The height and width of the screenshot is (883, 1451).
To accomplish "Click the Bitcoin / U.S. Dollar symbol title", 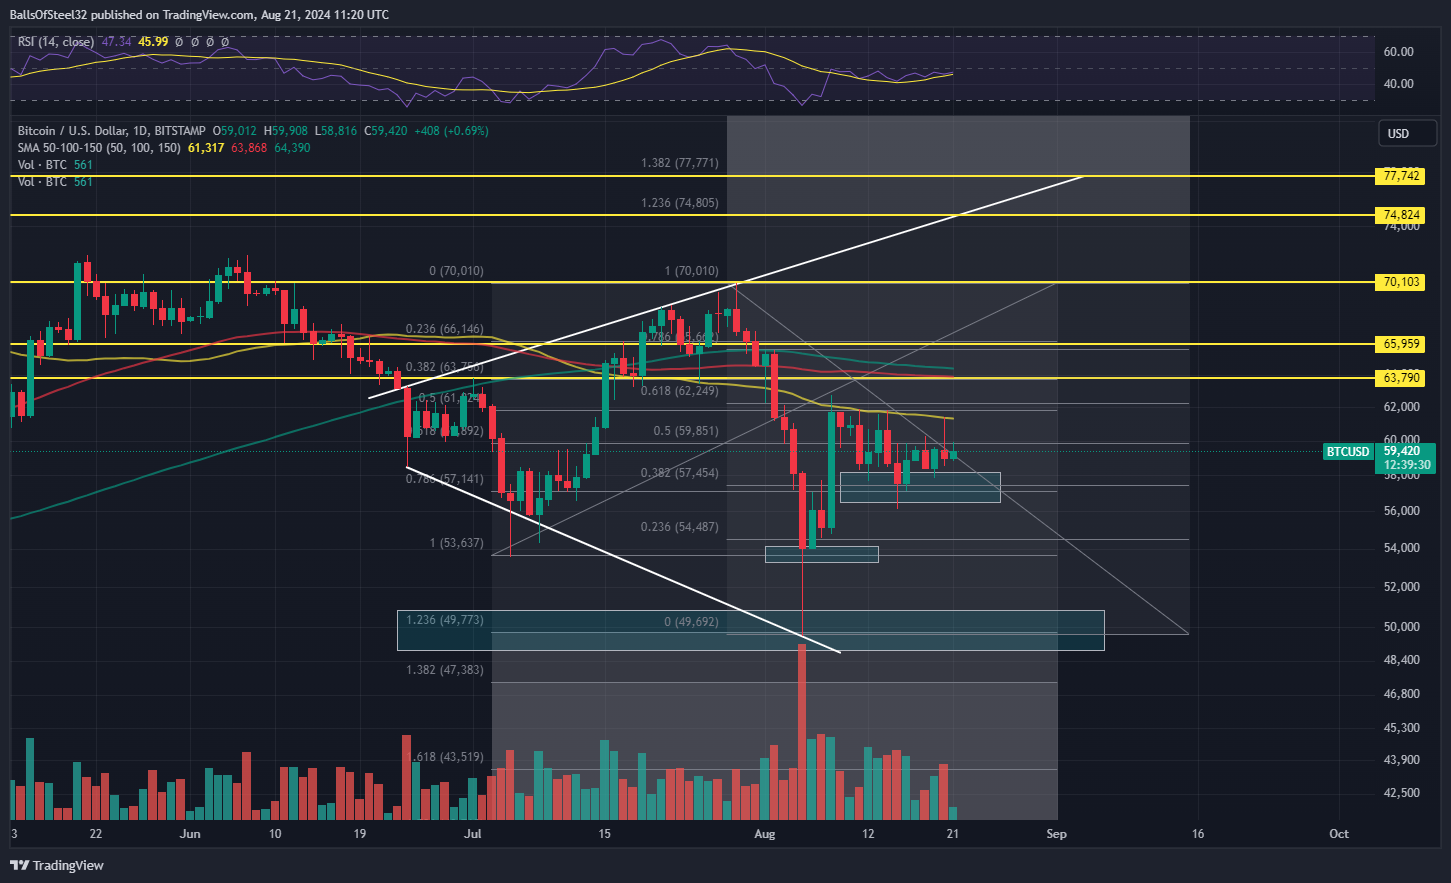I will pos(111,131).
